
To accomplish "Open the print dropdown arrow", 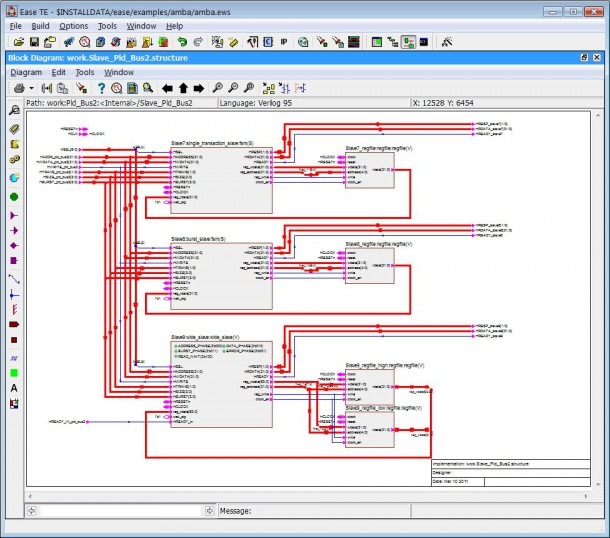I will (x=32, y=89).
